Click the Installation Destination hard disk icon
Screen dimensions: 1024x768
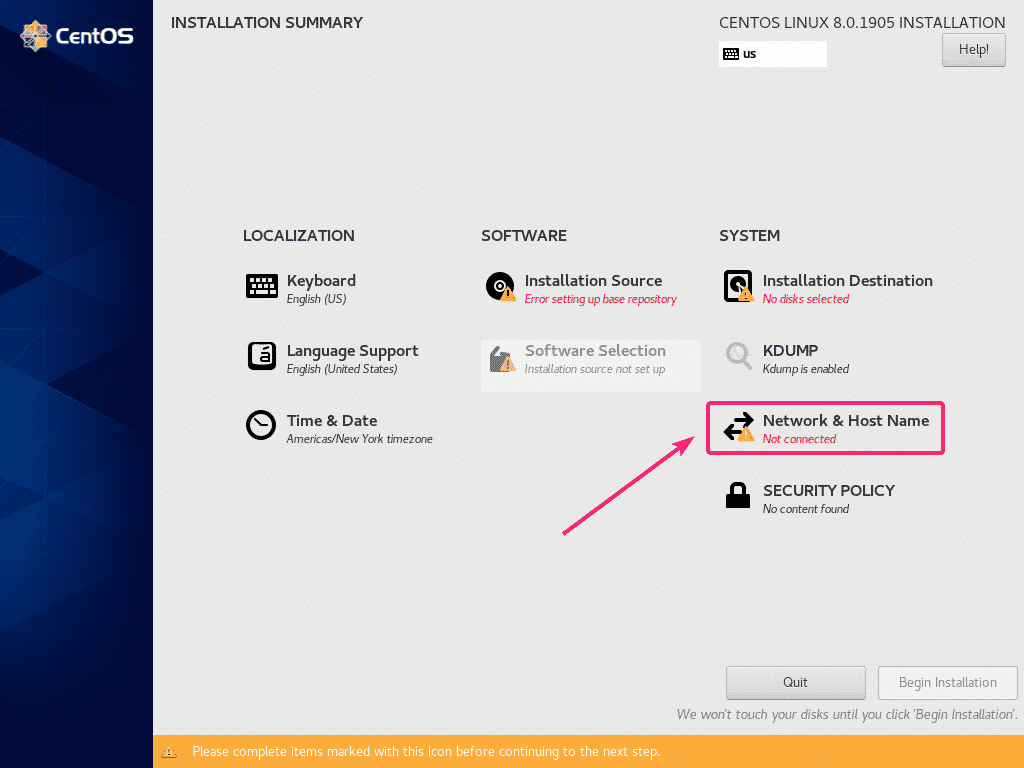click(738, 287)
